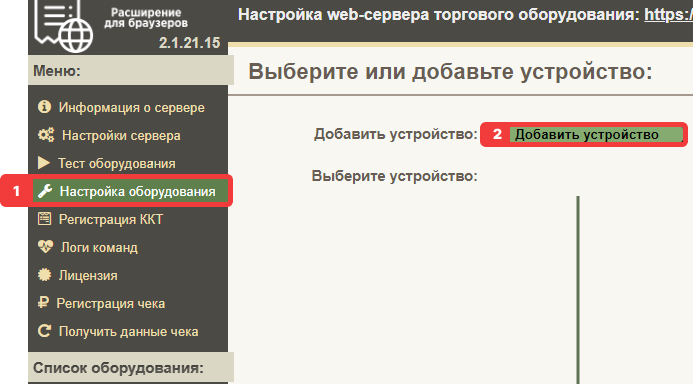Show Логи команд
The image size is (693, 384).
pos(99,247)
